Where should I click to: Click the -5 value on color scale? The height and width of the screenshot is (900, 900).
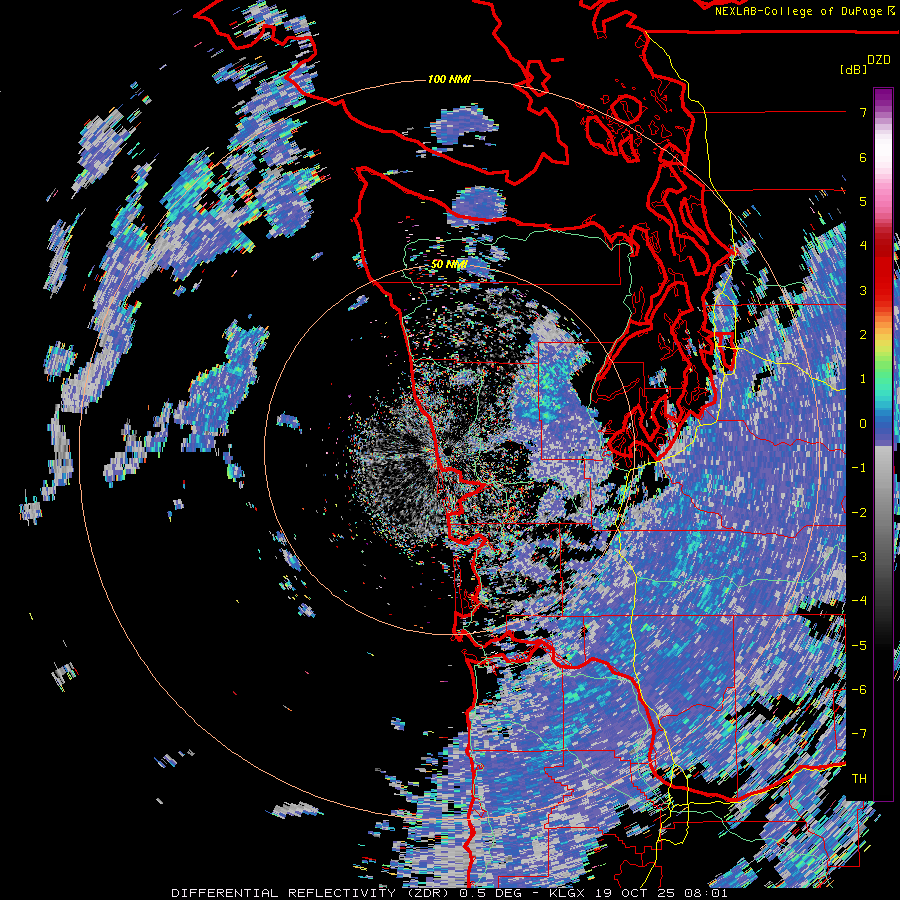[859, 646]
